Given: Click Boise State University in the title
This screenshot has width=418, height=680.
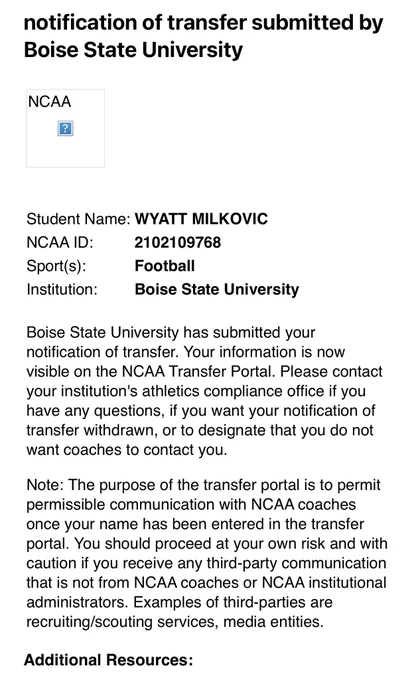Looking at the screenshot, I should pos(134,49).
